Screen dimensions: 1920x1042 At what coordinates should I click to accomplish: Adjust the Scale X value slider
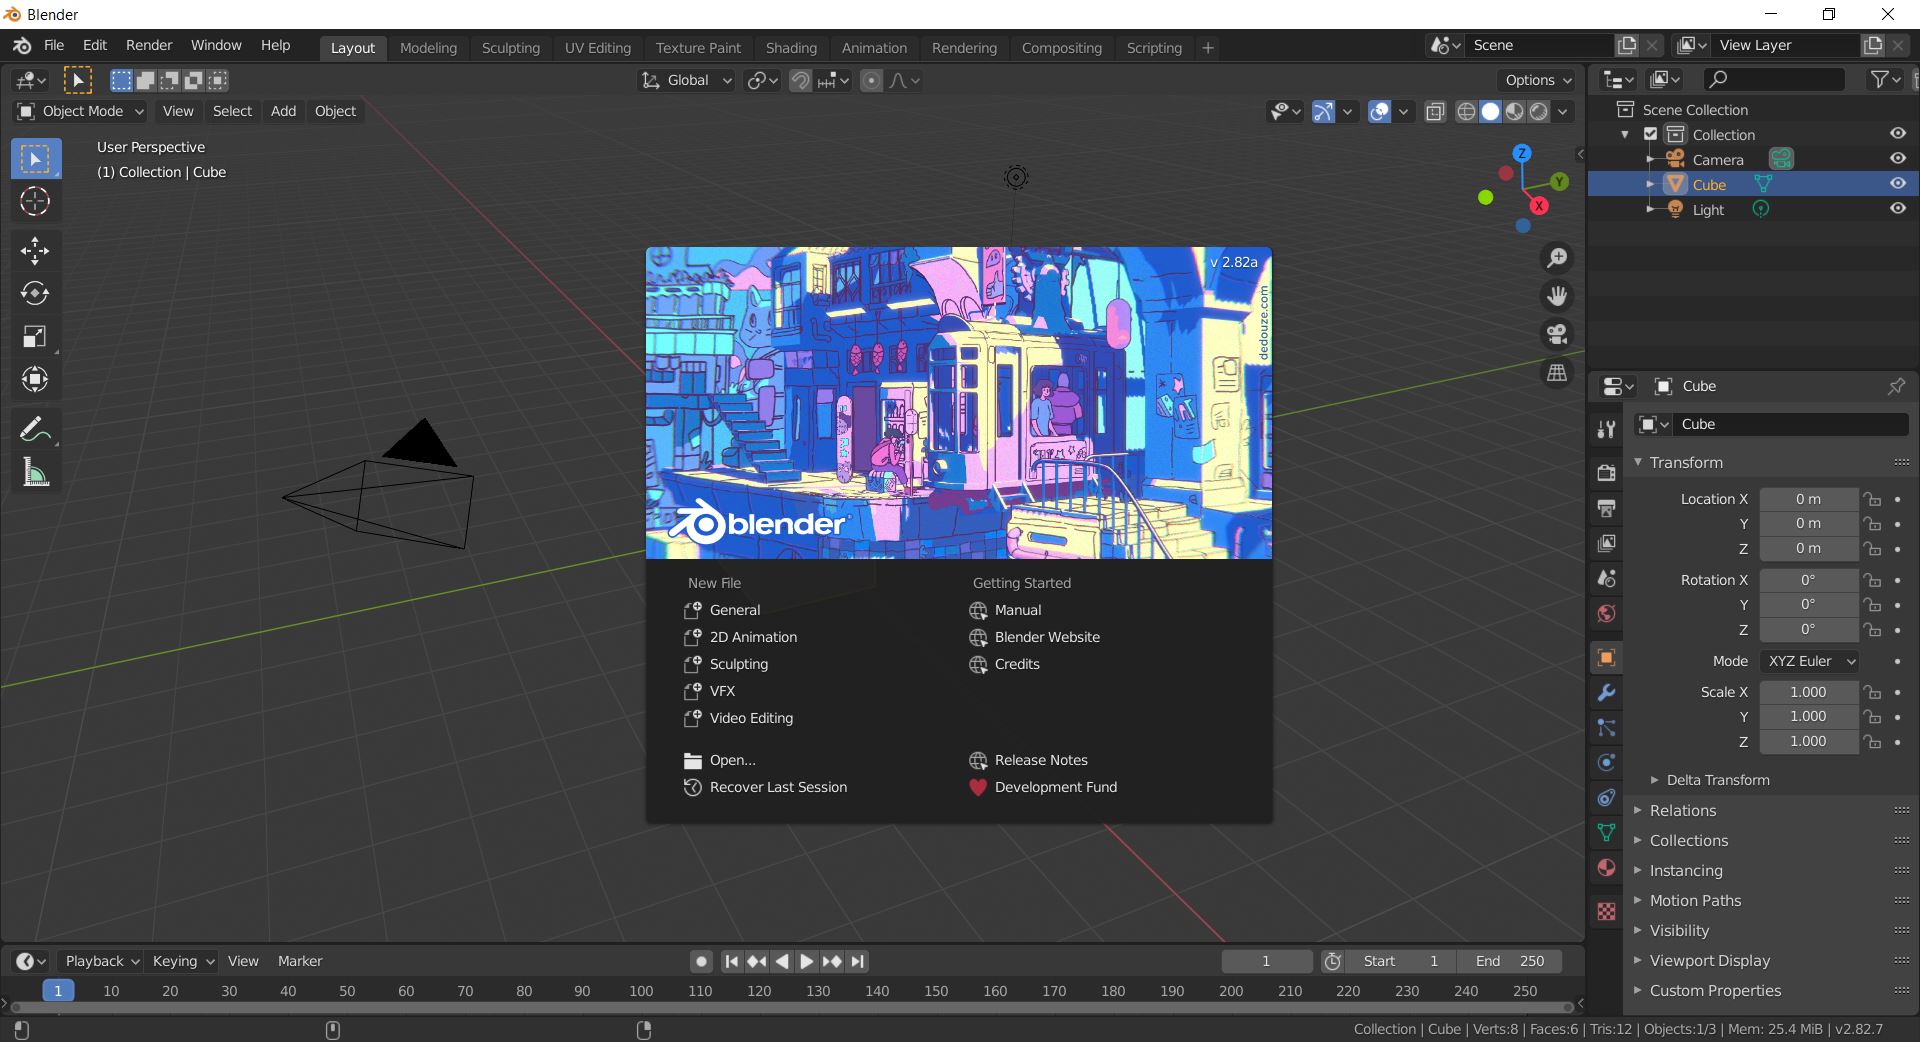tap(1808, 691)
